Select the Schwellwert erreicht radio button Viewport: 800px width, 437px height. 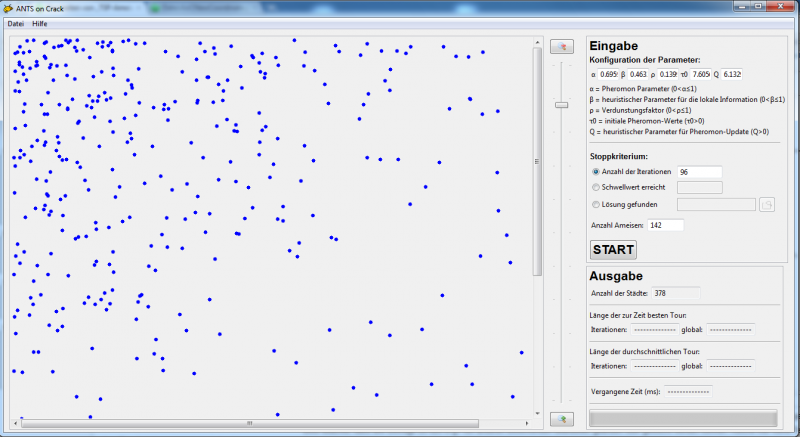pyautogui.click(x=597, y=187)
